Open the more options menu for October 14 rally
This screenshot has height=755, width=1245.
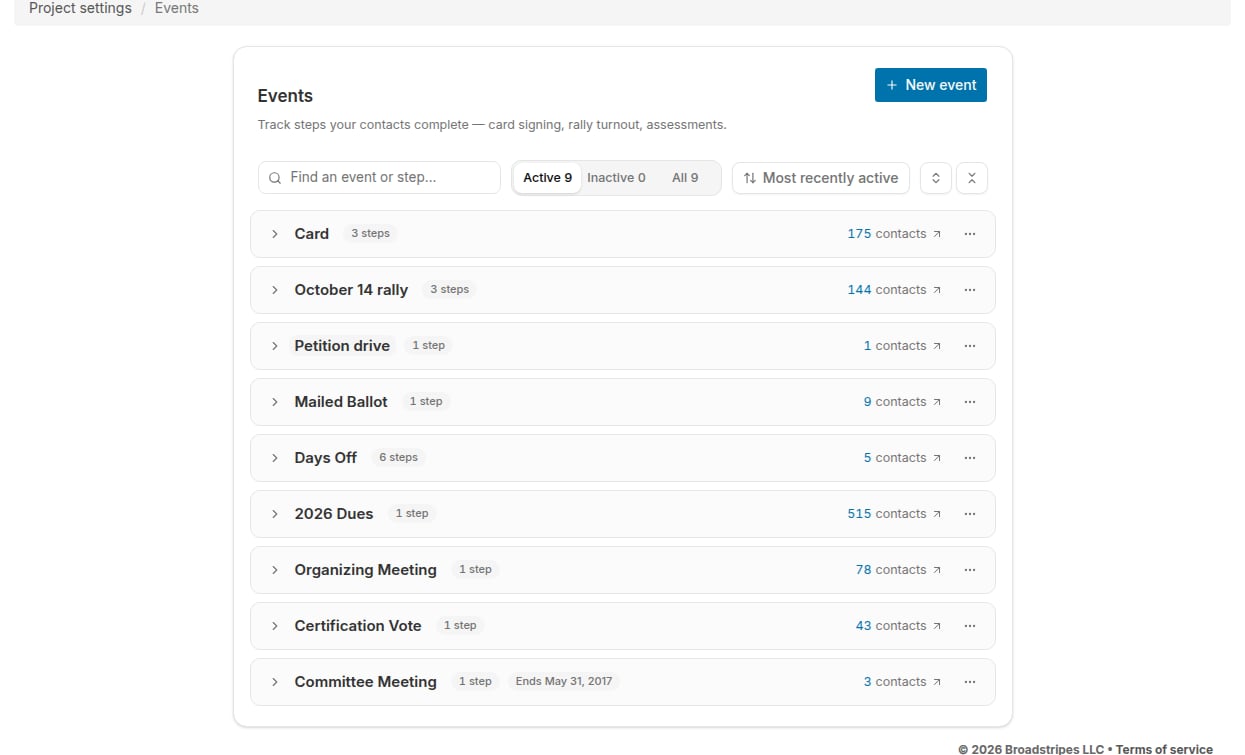click(x=969, y=290)
